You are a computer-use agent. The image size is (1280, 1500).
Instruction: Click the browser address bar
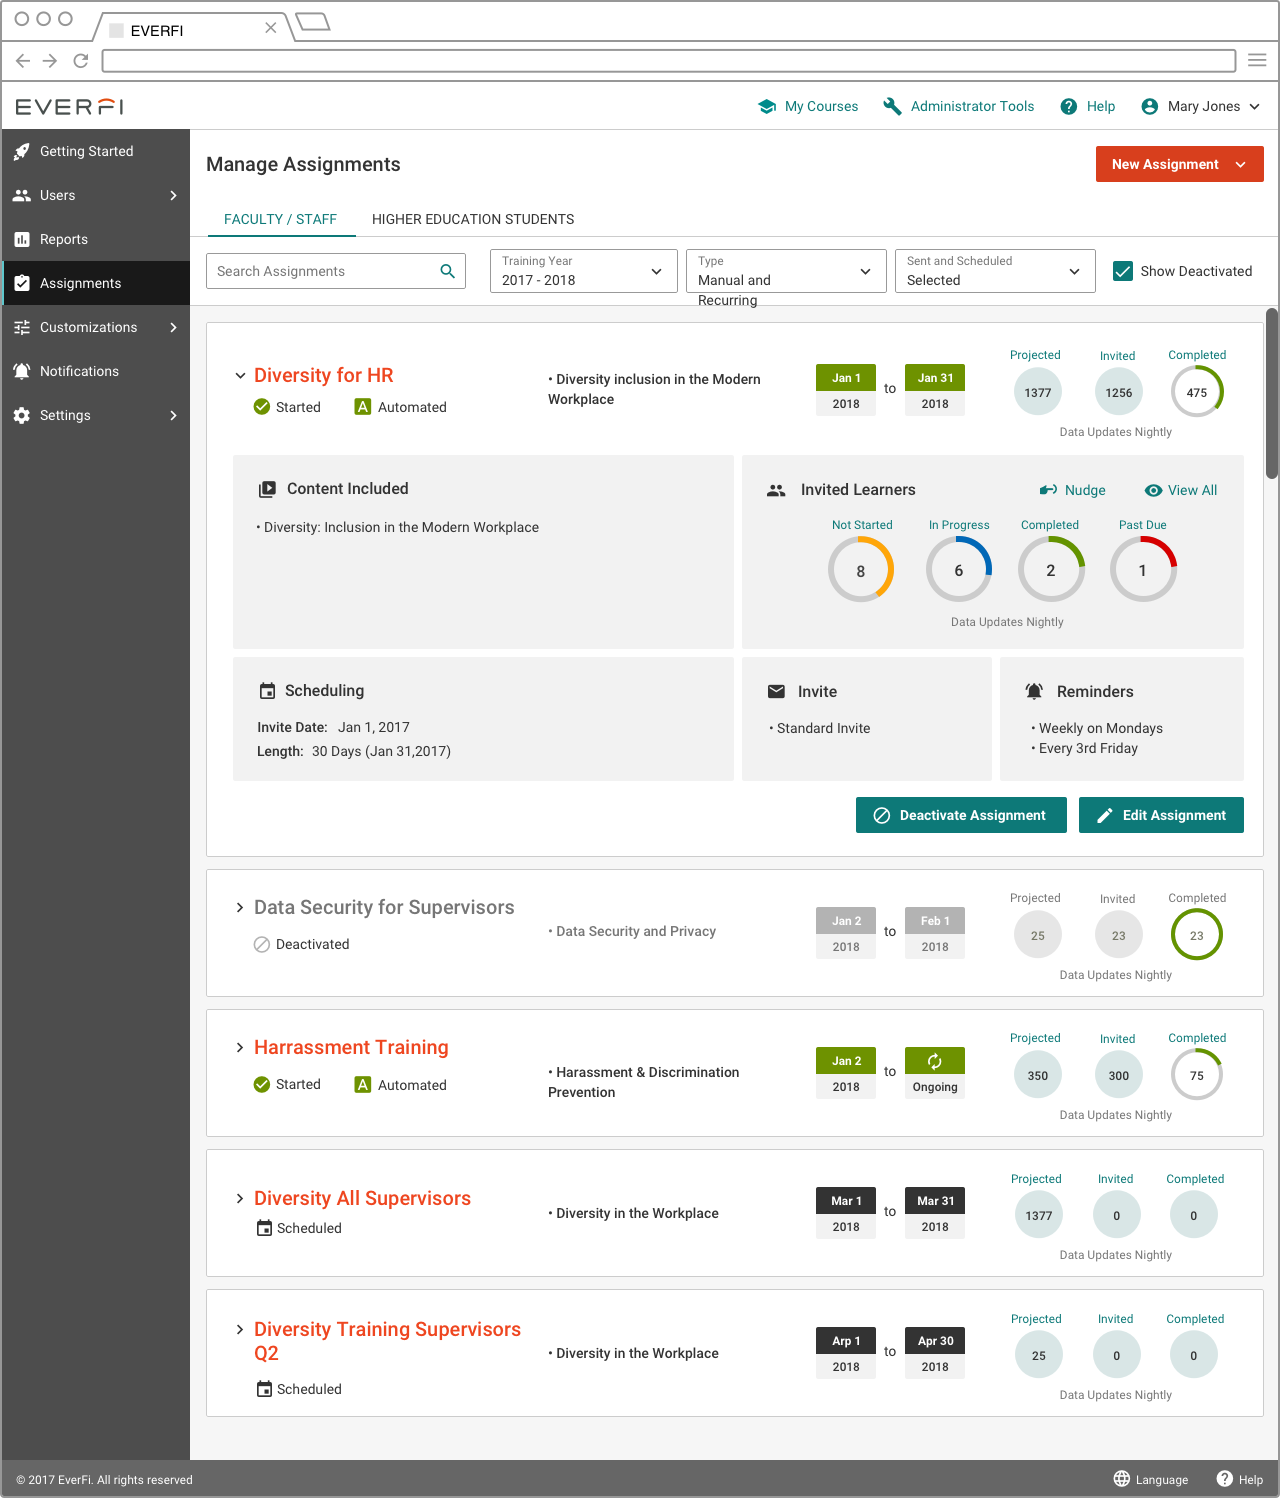click(669, 61)
